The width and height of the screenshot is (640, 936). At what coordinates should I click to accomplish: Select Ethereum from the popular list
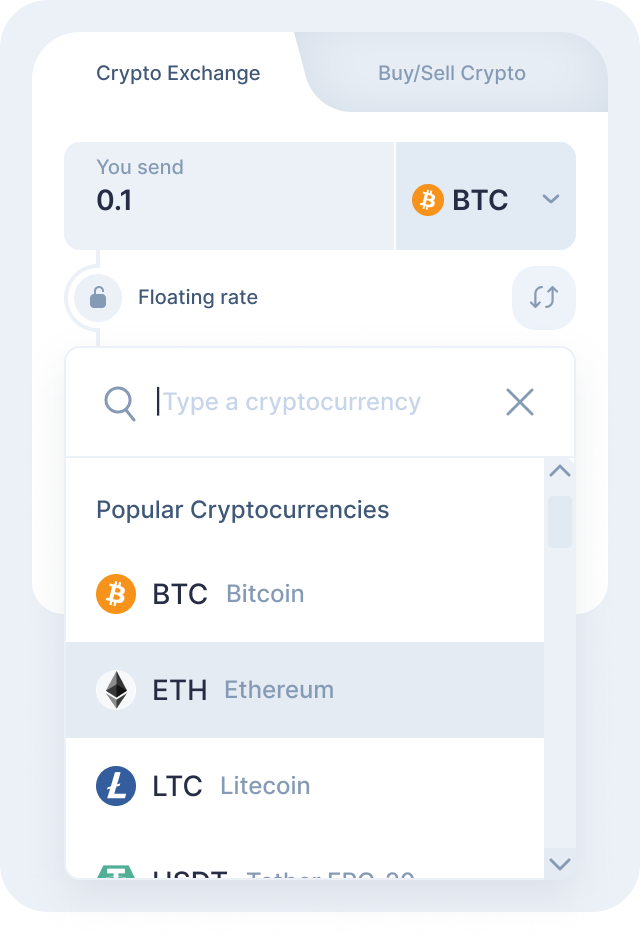278,690
